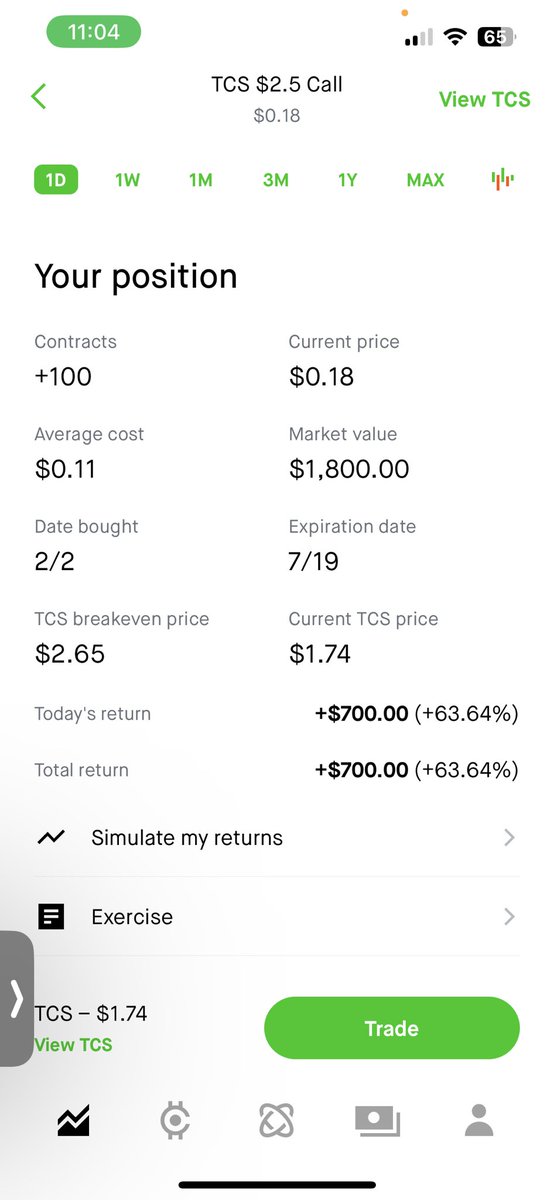Open the gray side drawer arrow
Image resolution: width=554 pixels, height=1200 pixels.
tap(16, 998)
